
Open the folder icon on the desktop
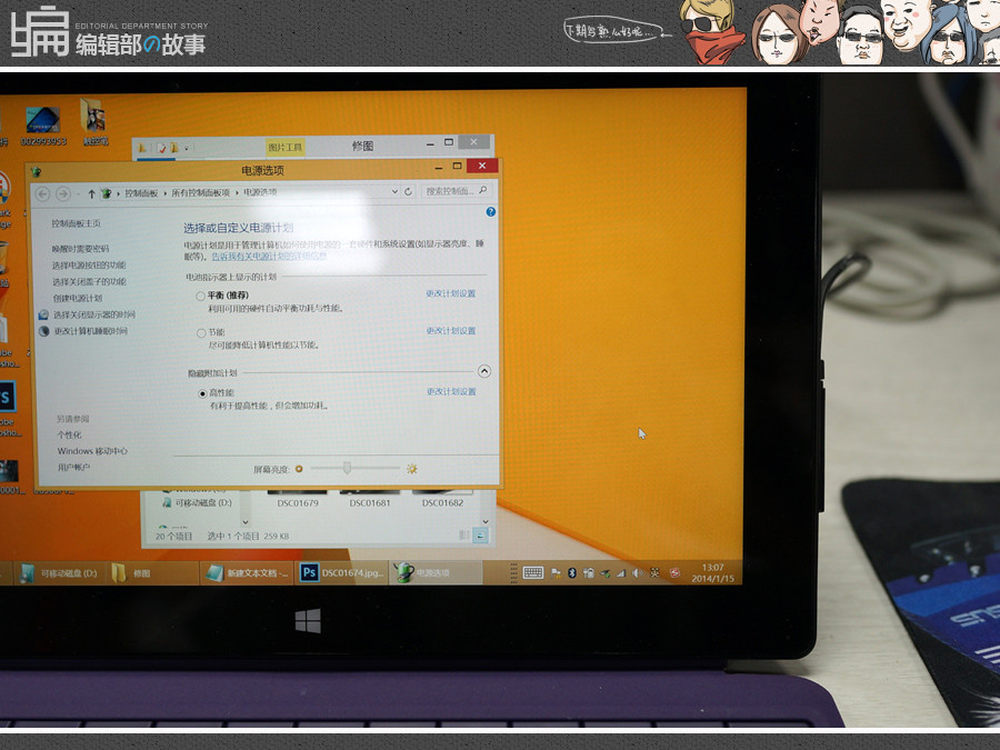(x=94, y=121)
